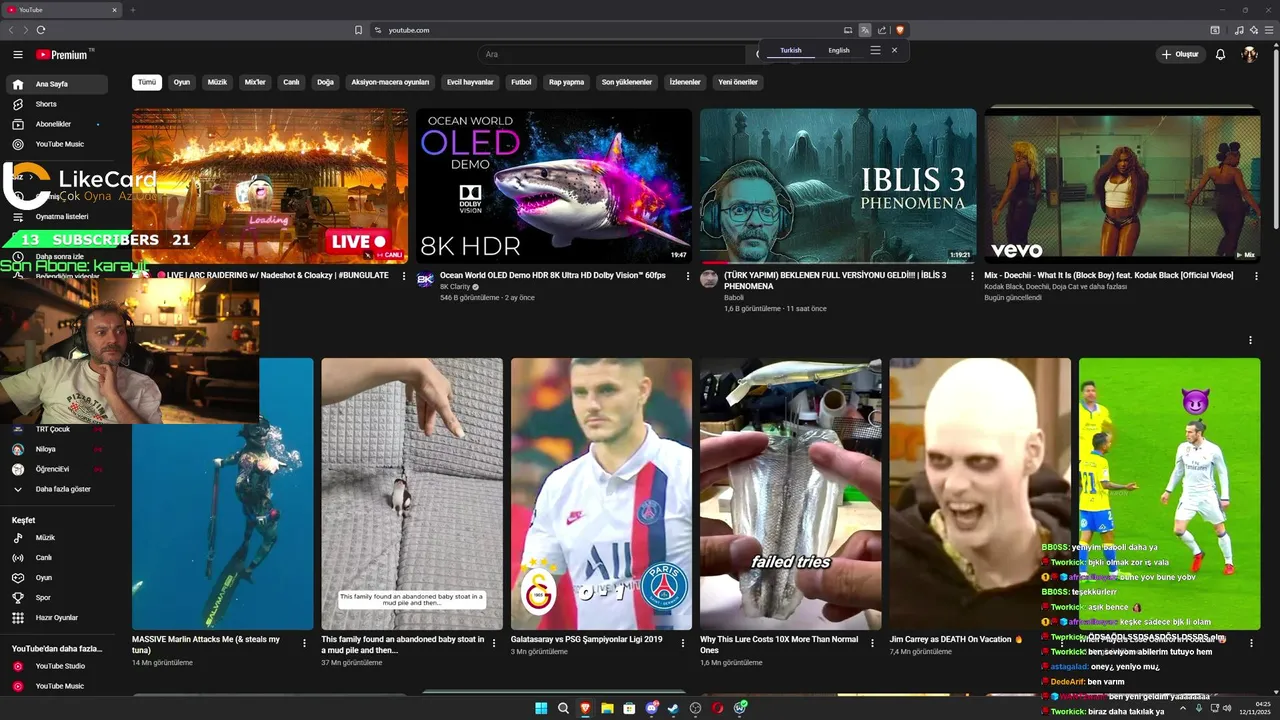Select Aksiyon-macera oyunları chip
Image resolution: width=1280 pixels, height=720 pixels.
(x=390, y=82)
